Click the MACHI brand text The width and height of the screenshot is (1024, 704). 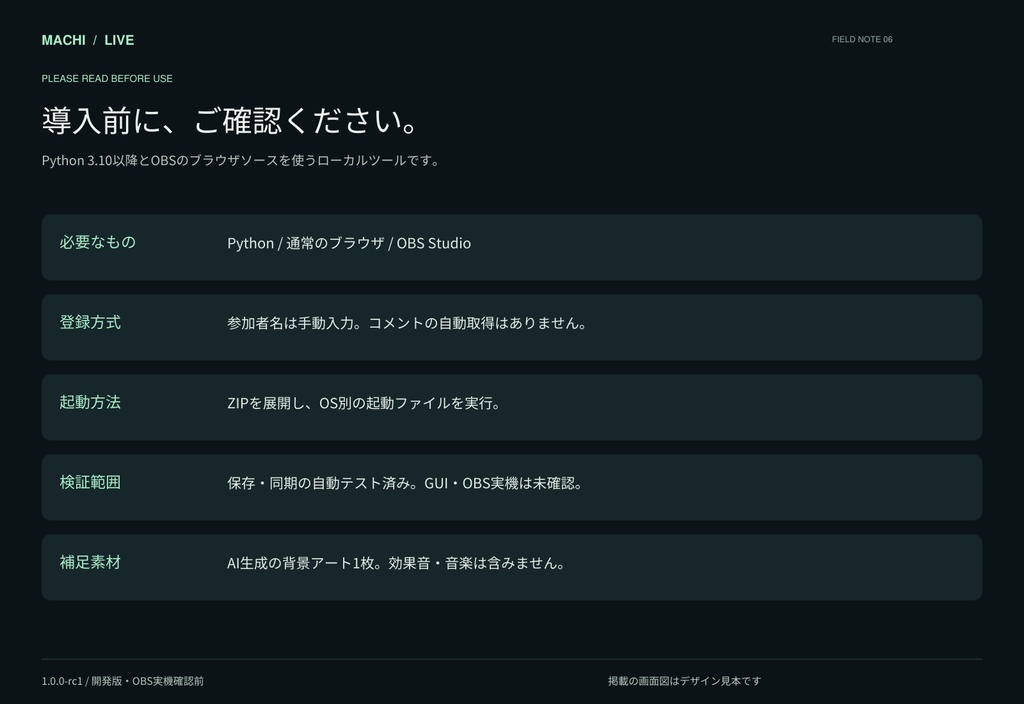click(63, 40)
